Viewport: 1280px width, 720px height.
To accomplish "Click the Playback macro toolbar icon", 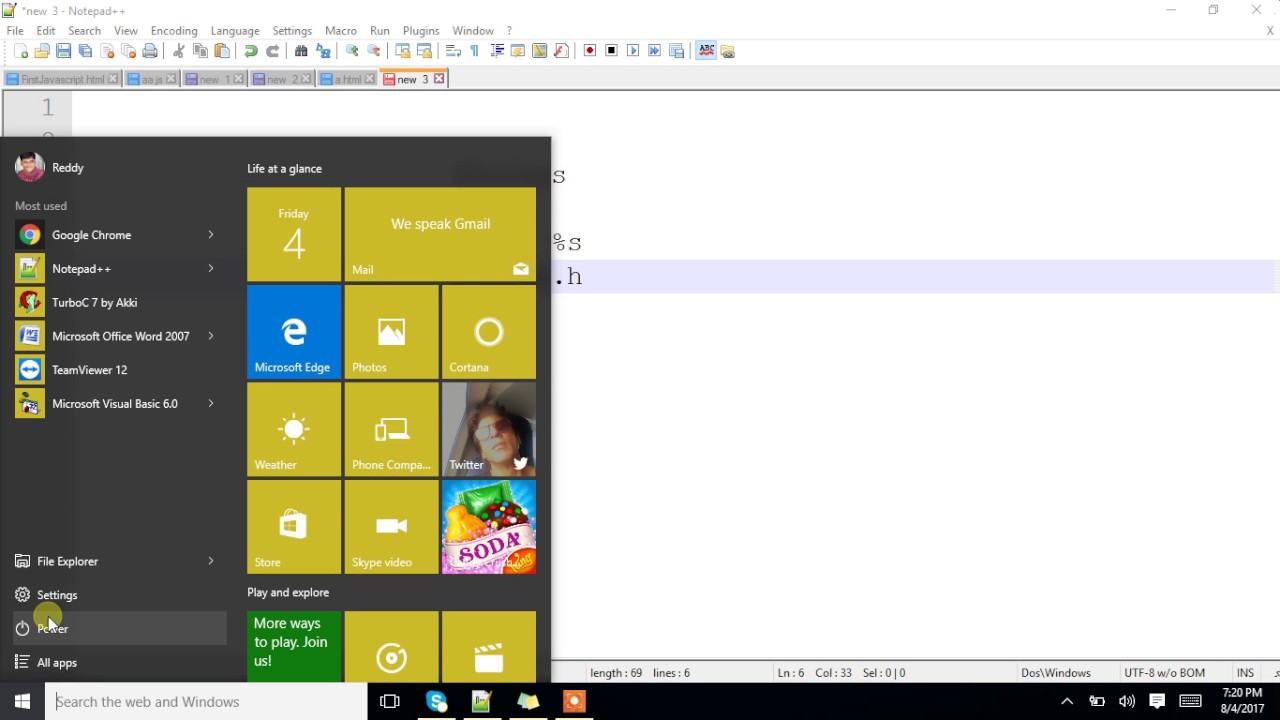I will [633, 51].
